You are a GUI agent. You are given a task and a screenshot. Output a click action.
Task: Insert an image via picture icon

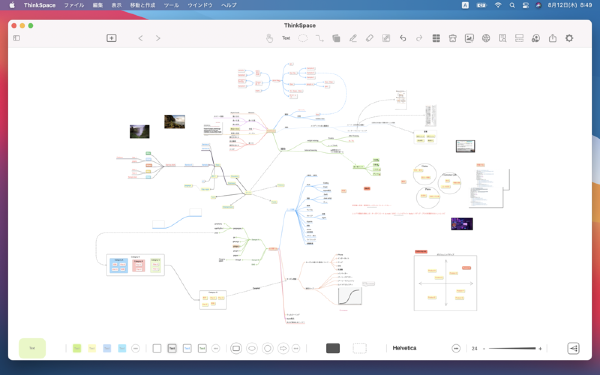click(x=469, y=38)
